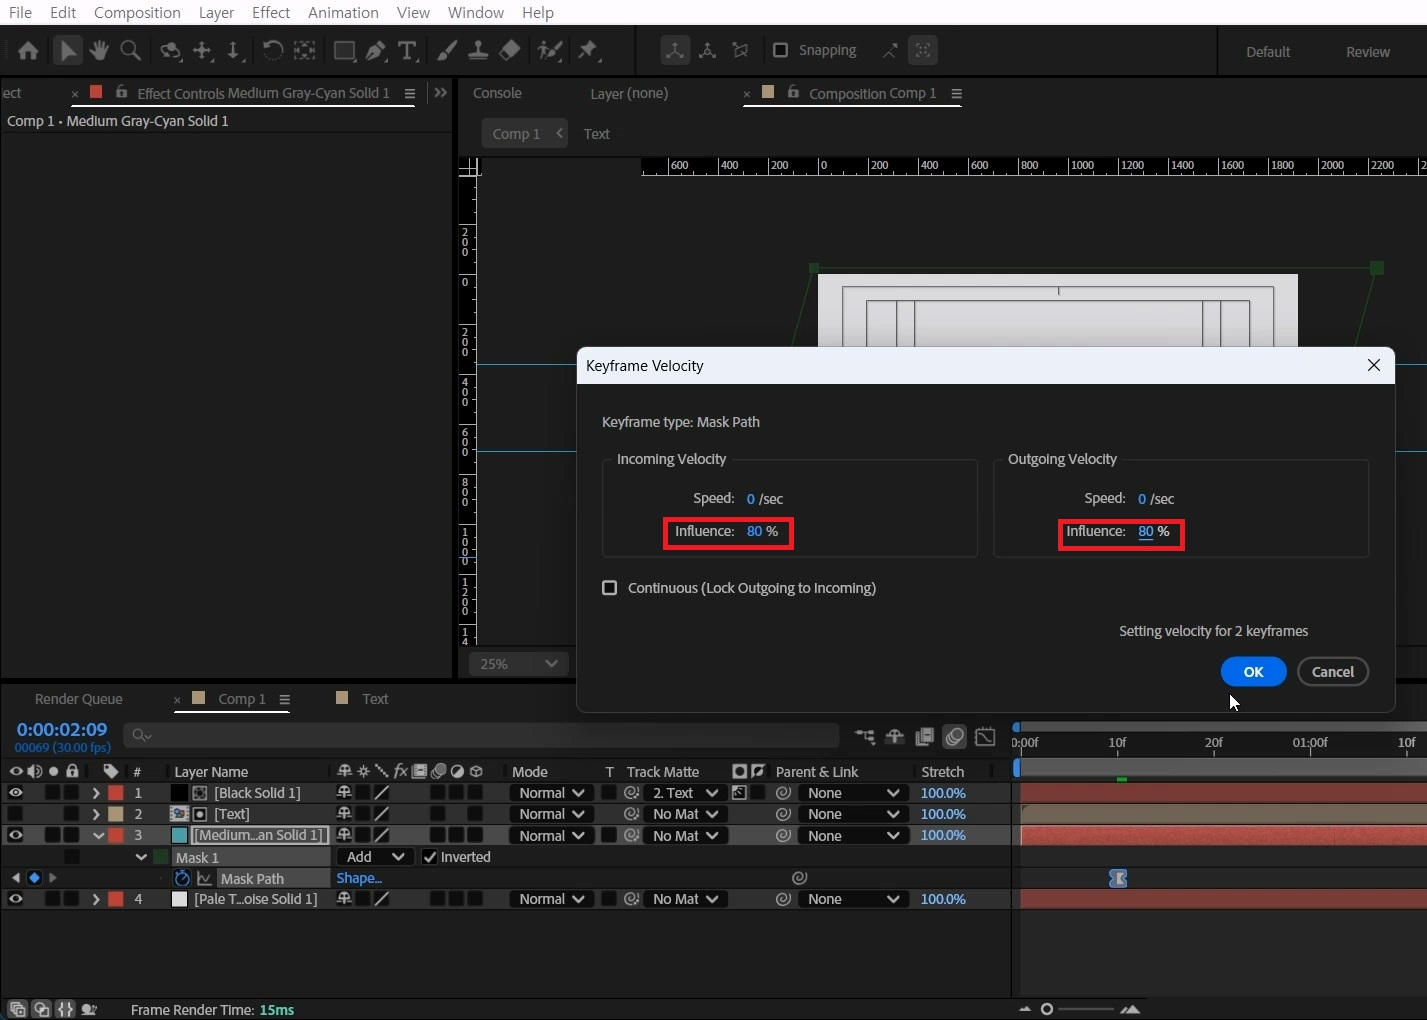Screen dimensions: 1427x1020
Task: Click the Shape... link for Mask Path
Action: click(x=359, y=878)
